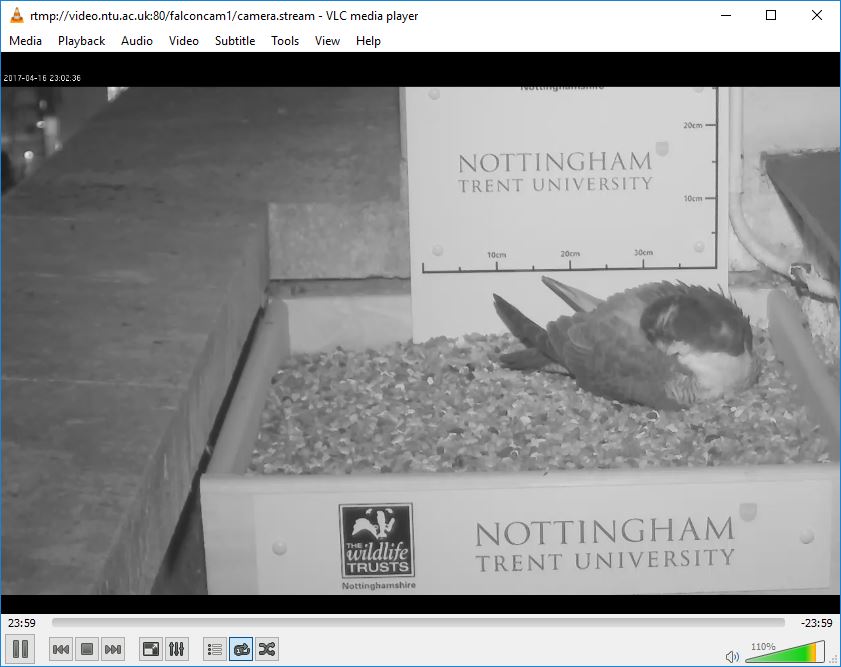Click the VLC cone icon in title bar
The image size is (841, 667).
click(x=17, y=16)
